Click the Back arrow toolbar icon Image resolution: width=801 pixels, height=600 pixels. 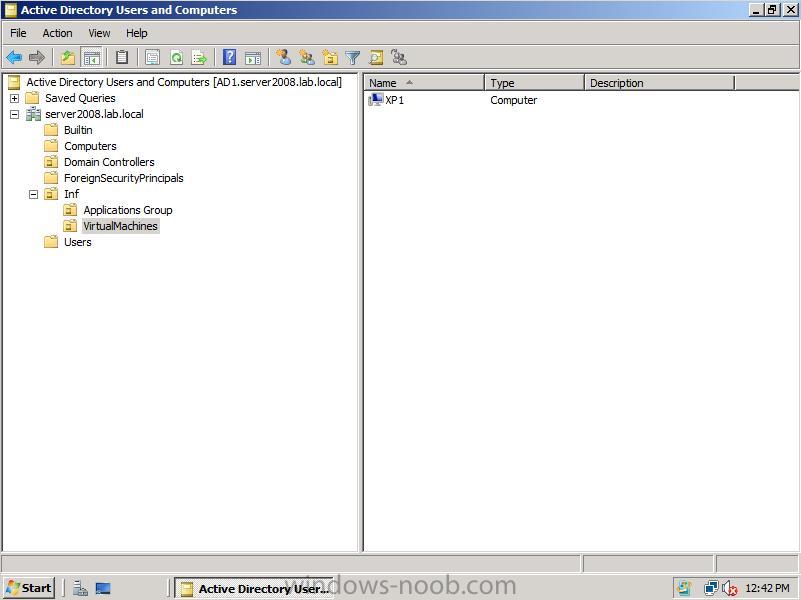tap(14, 57)
